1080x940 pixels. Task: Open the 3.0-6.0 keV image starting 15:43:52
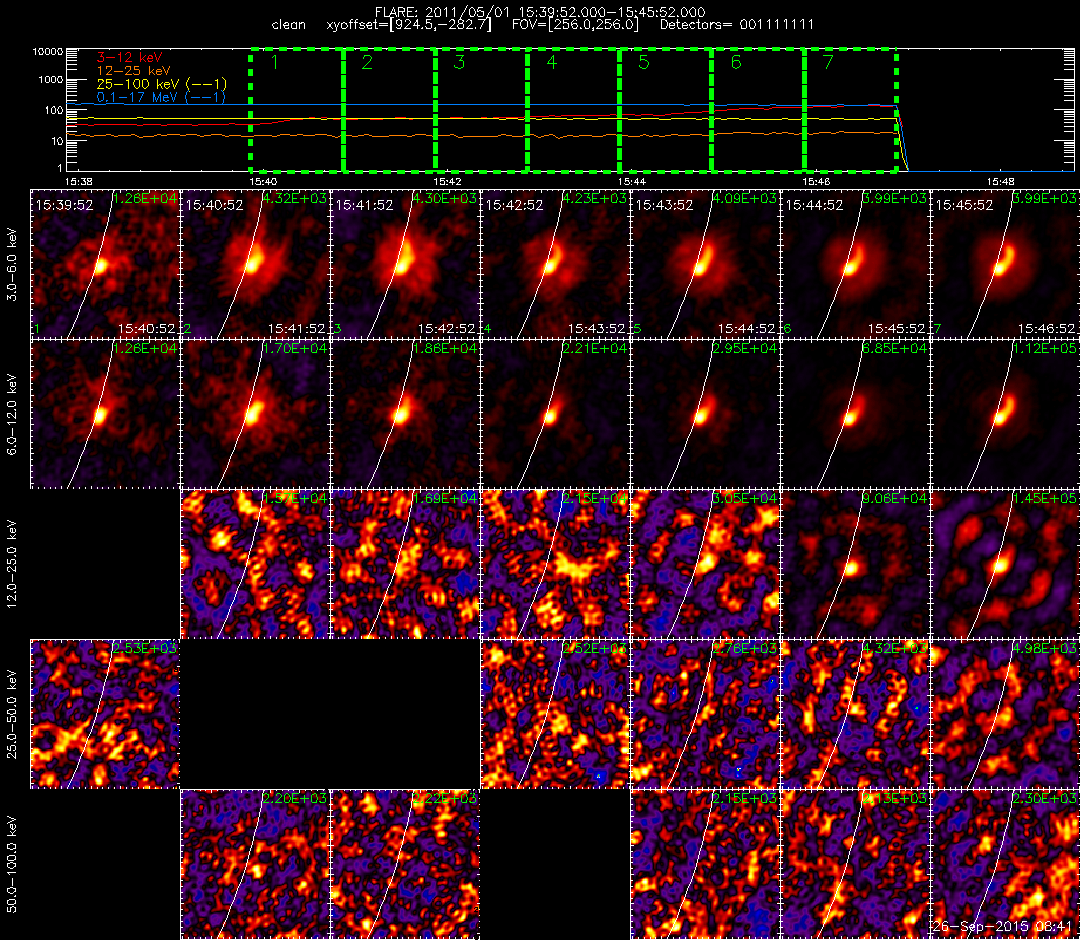[705, 264]
